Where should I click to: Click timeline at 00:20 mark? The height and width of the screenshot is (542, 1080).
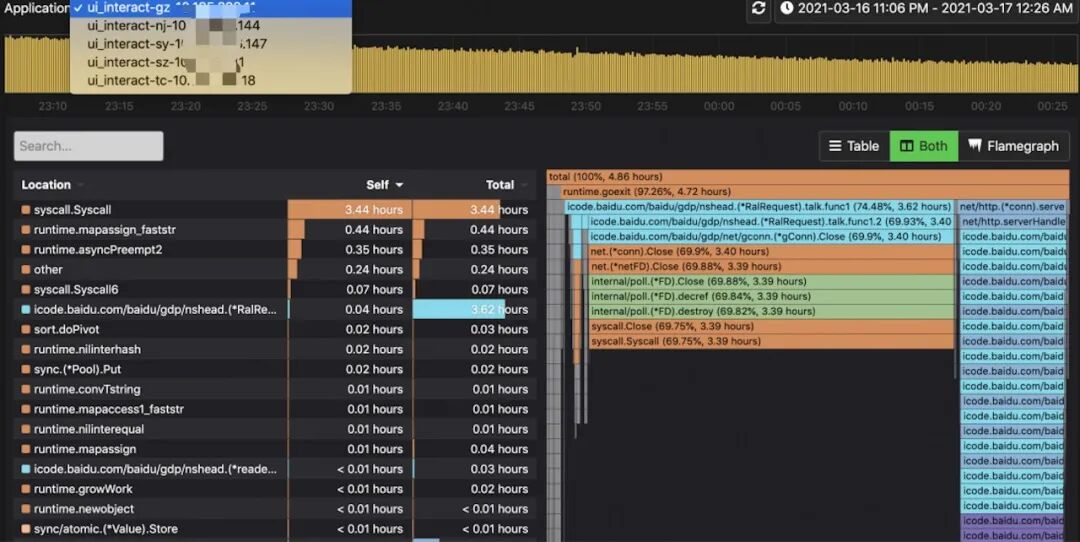pyautogui.click(x=986, y=106)
